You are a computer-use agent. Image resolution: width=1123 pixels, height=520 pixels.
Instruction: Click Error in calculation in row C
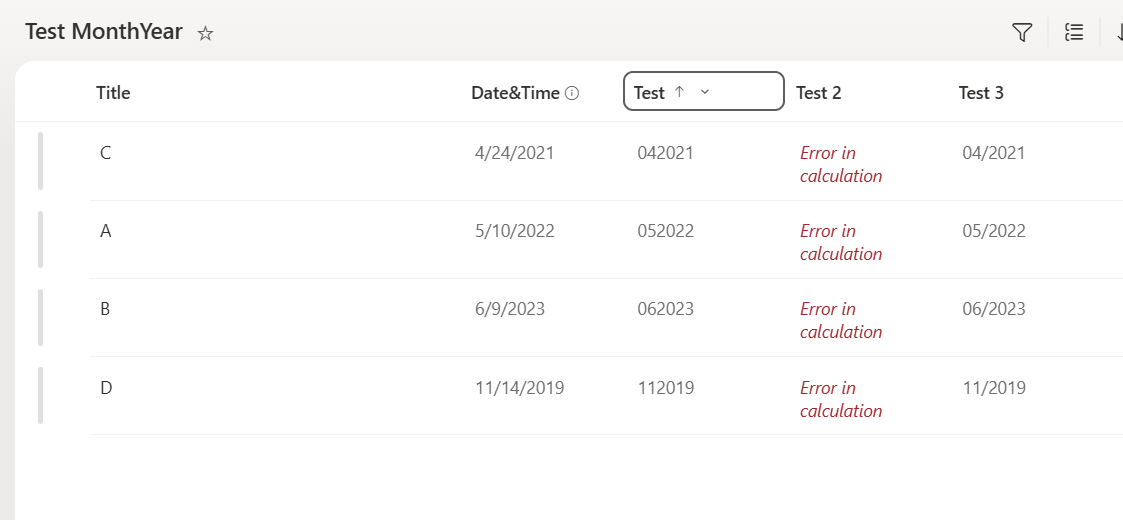841,164
